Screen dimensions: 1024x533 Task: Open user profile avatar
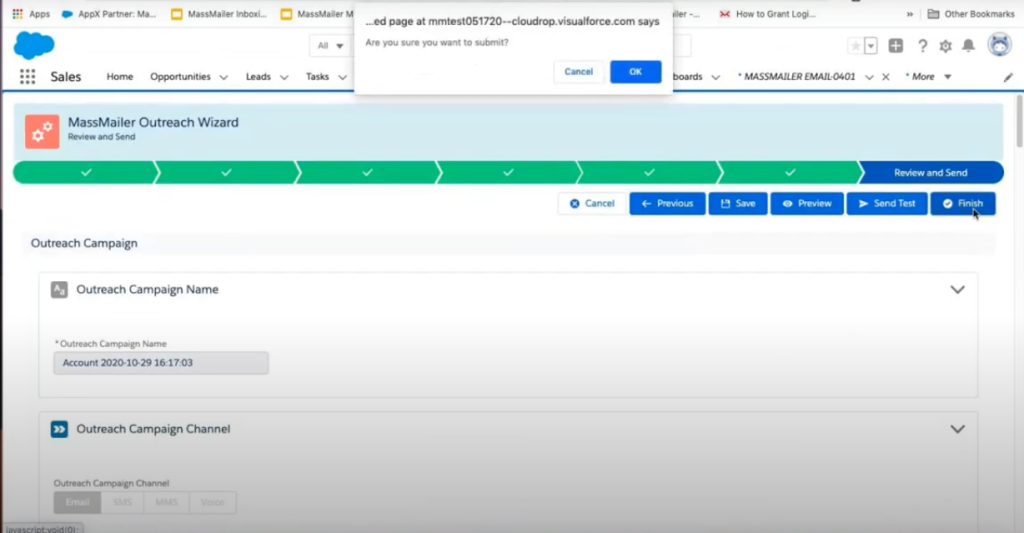point(999,45)
